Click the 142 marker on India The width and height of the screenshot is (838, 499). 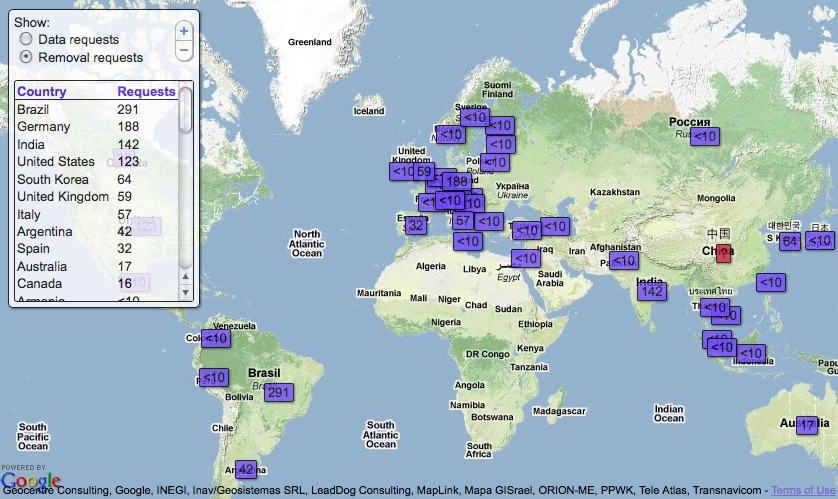pos(652,291)
